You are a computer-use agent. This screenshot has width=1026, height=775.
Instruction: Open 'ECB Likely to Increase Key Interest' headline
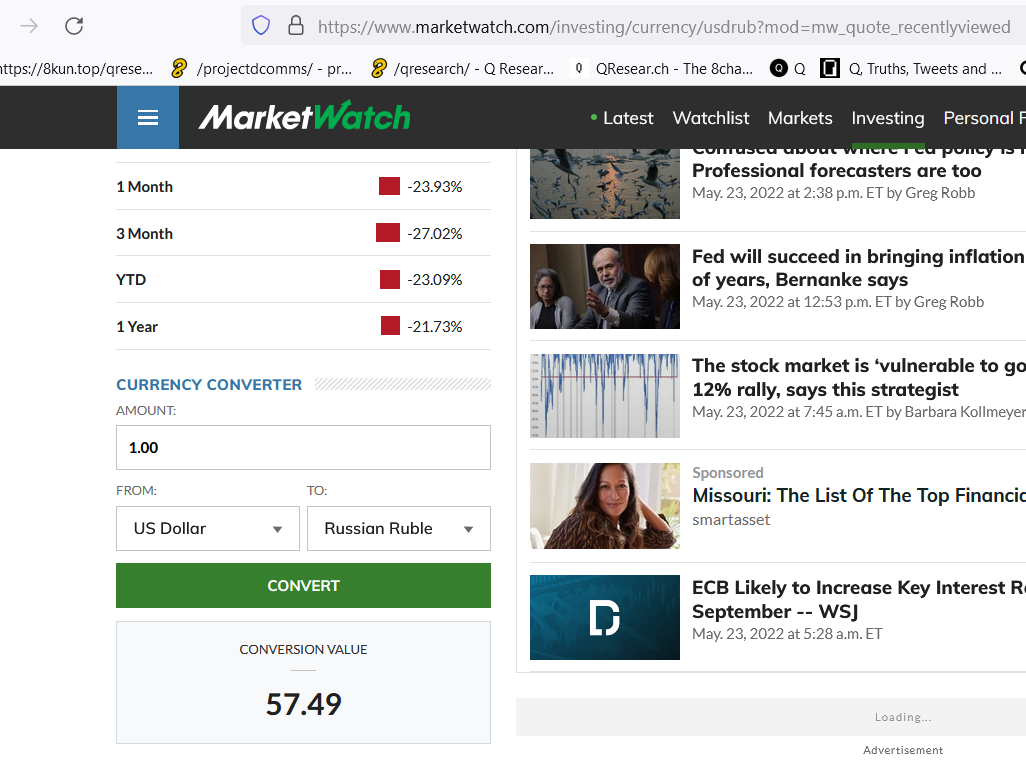pyautogui.click(x=859, y=600)
